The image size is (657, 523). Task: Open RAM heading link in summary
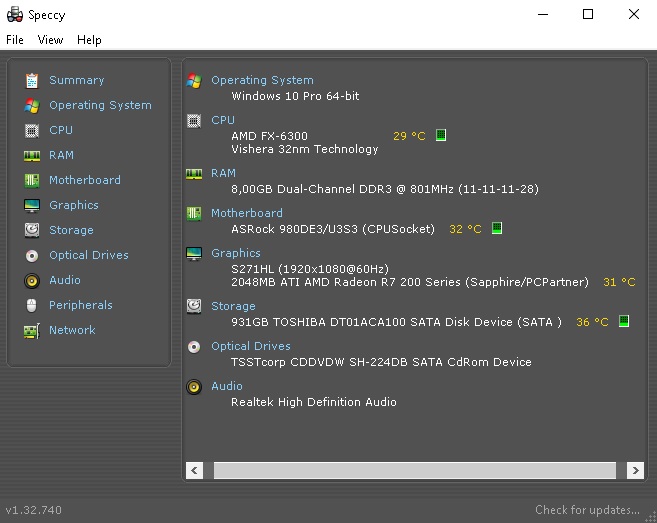tap(223, 173)
